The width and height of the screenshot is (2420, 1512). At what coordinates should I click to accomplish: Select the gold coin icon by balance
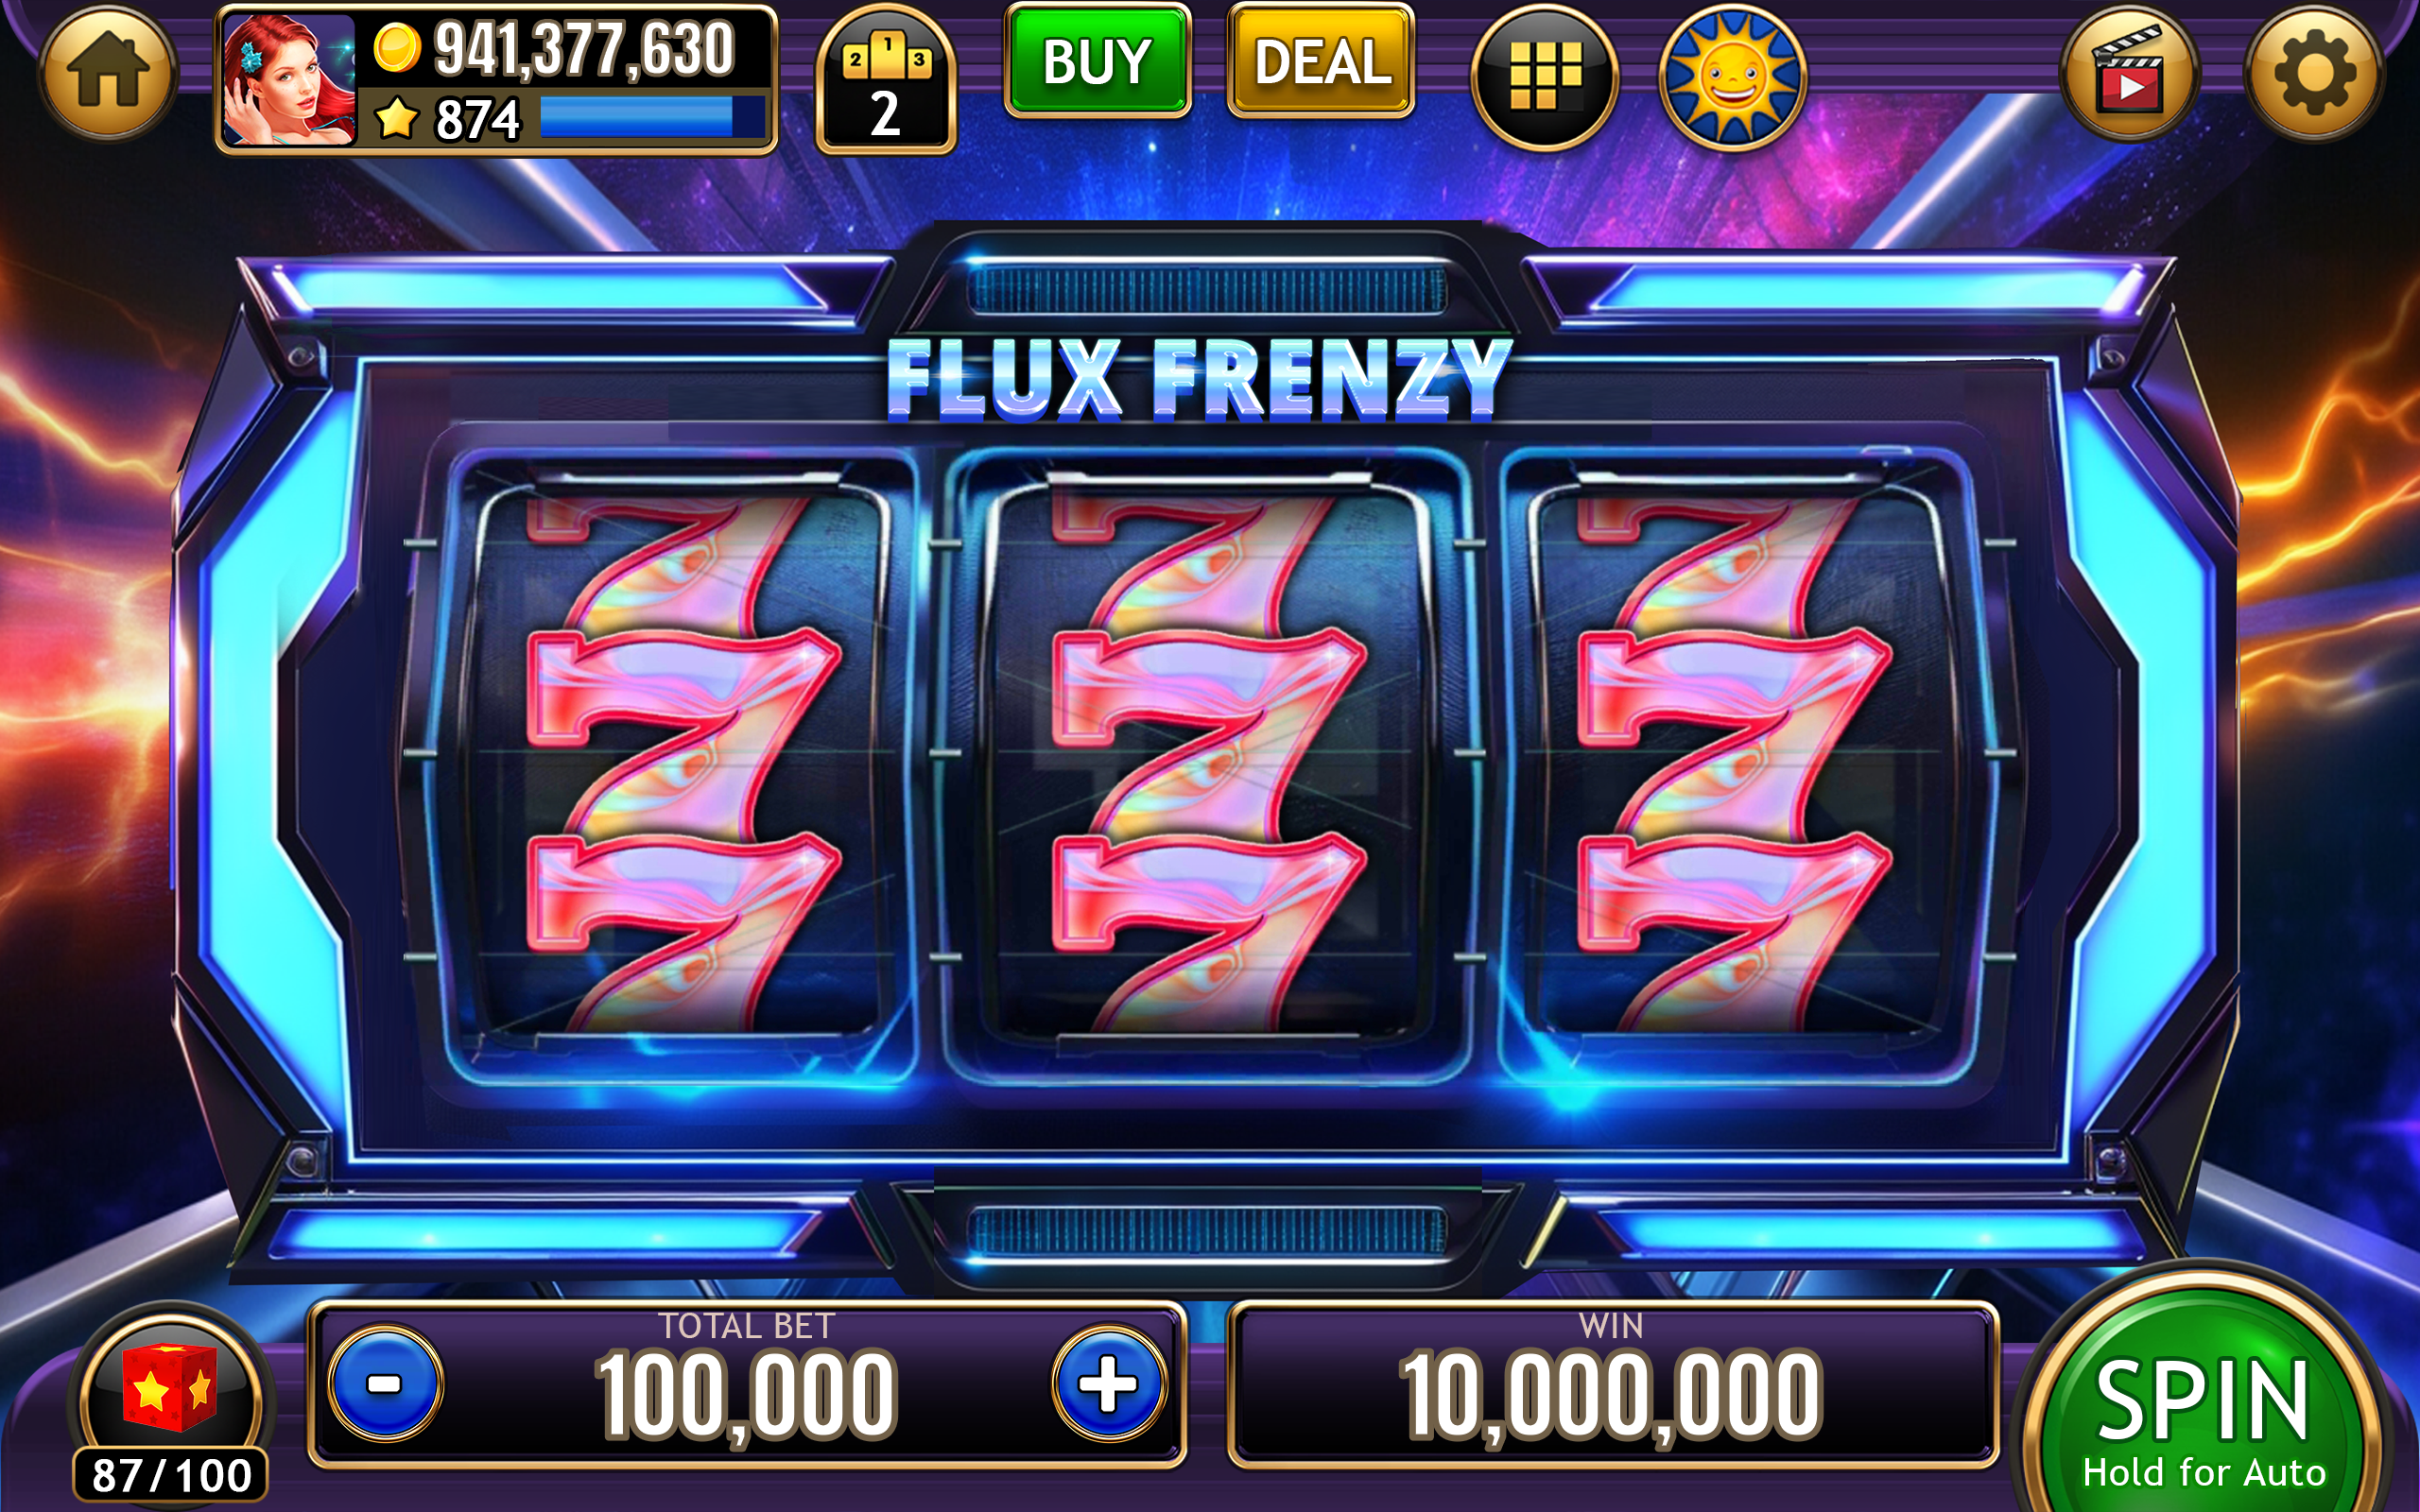tap(397, 48)
